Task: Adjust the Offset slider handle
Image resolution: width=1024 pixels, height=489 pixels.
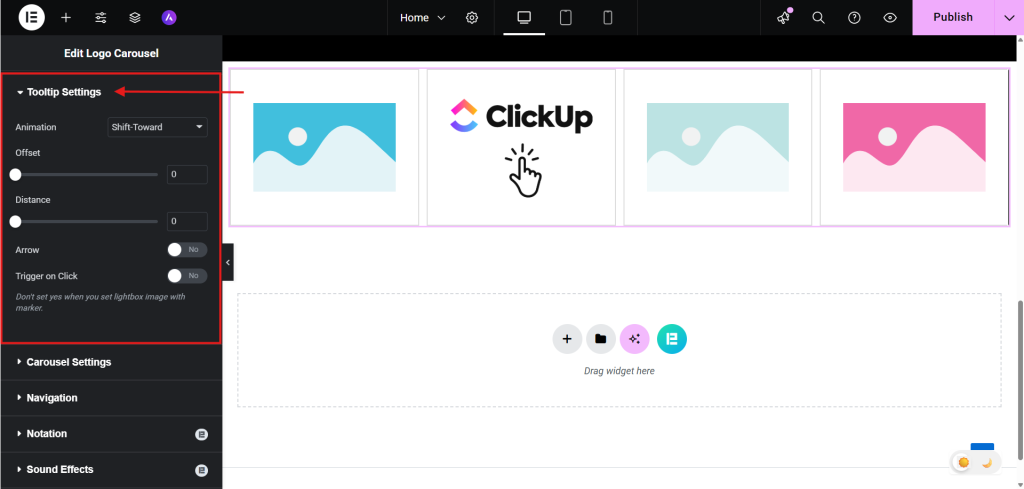Action: point(15,174)
